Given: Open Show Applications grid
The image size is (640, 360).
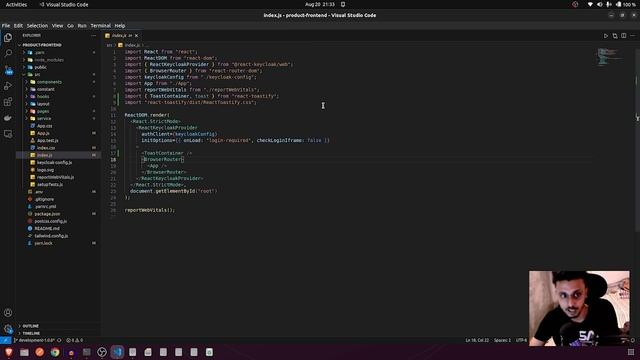Looking at the screenshot, I should pyautogui.click(x=631, y=352).
